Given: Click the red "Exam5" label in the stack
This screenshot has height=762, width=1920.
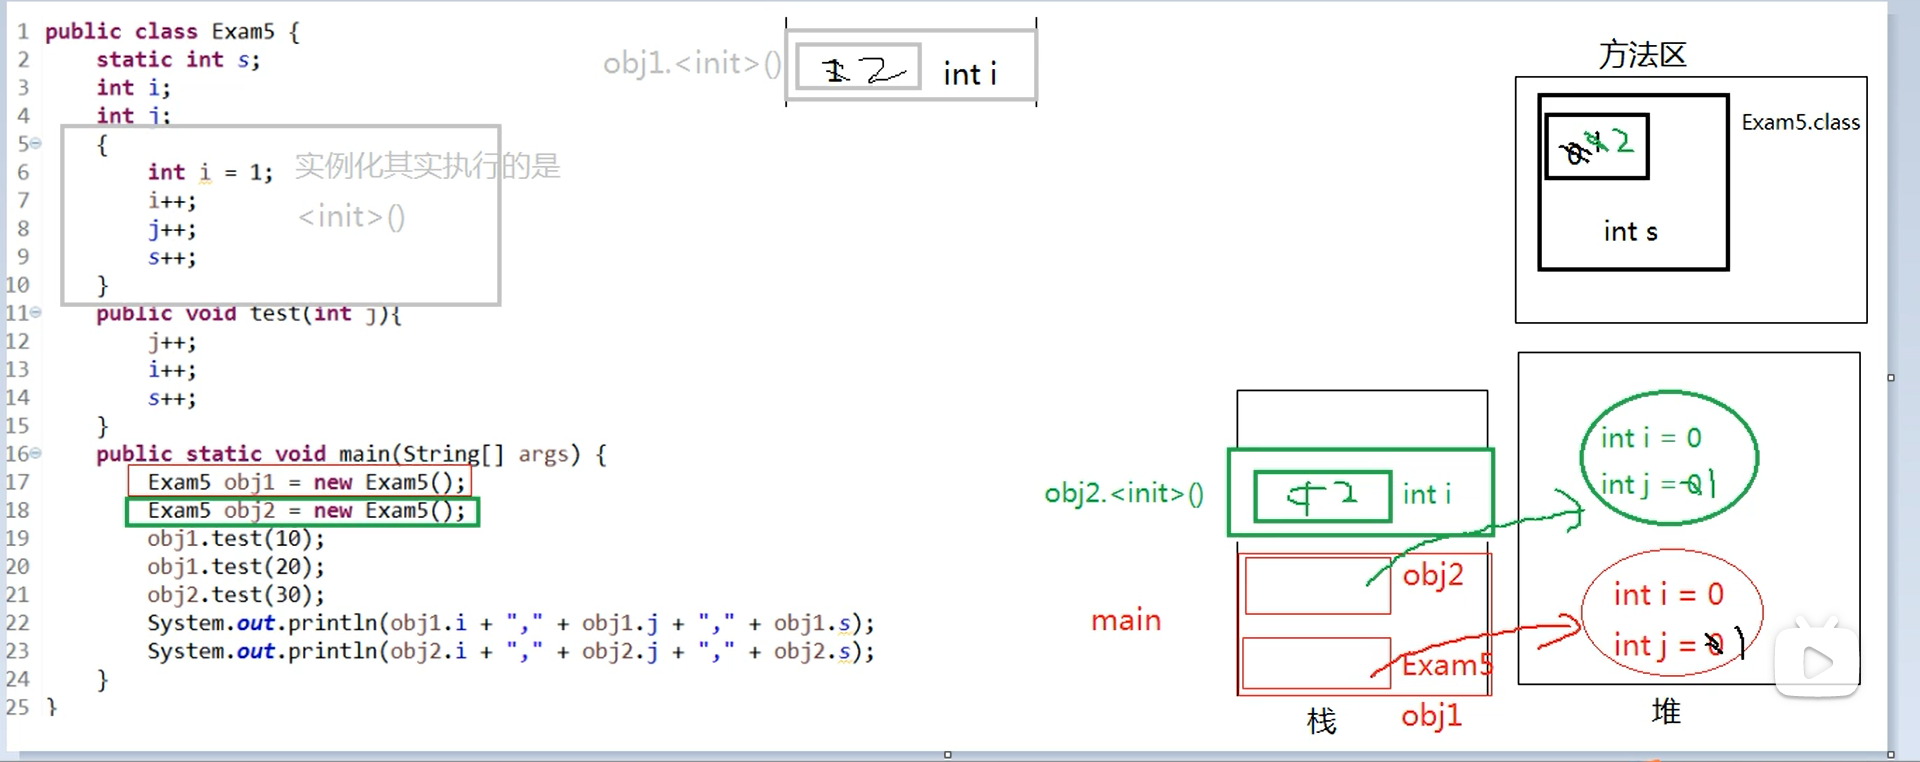Looking at the screenshot, I should tap(1446, 666).
